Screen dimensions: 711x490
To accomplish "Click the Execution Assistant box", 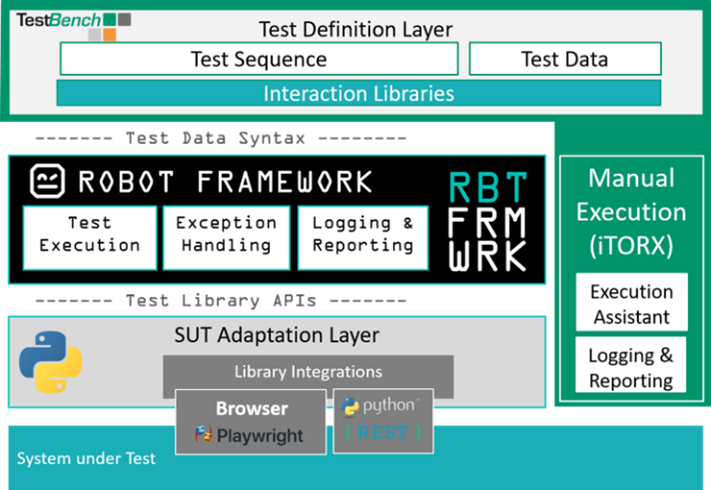I will click(x=632, y=302).
